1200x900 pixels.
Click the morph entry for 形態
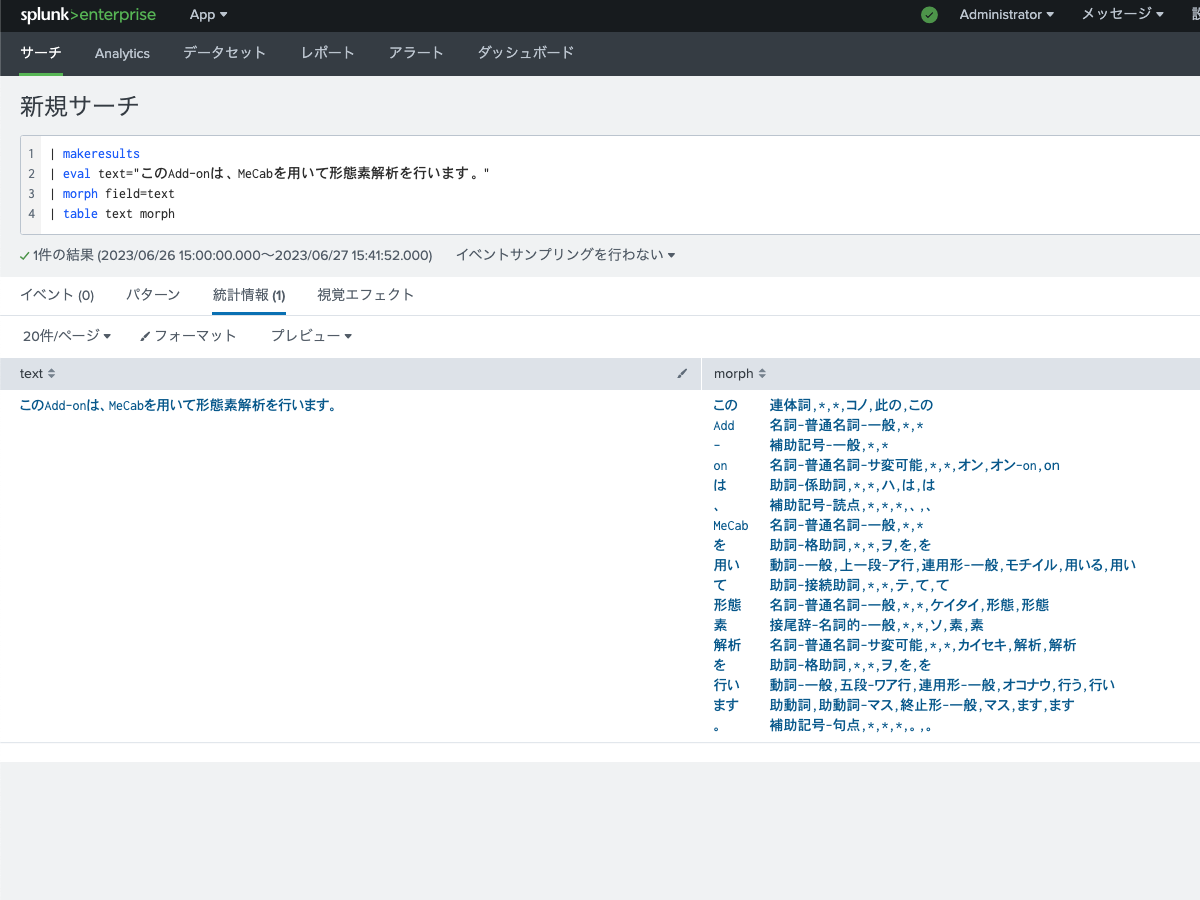pyautogui.click(x=881, y=605)
